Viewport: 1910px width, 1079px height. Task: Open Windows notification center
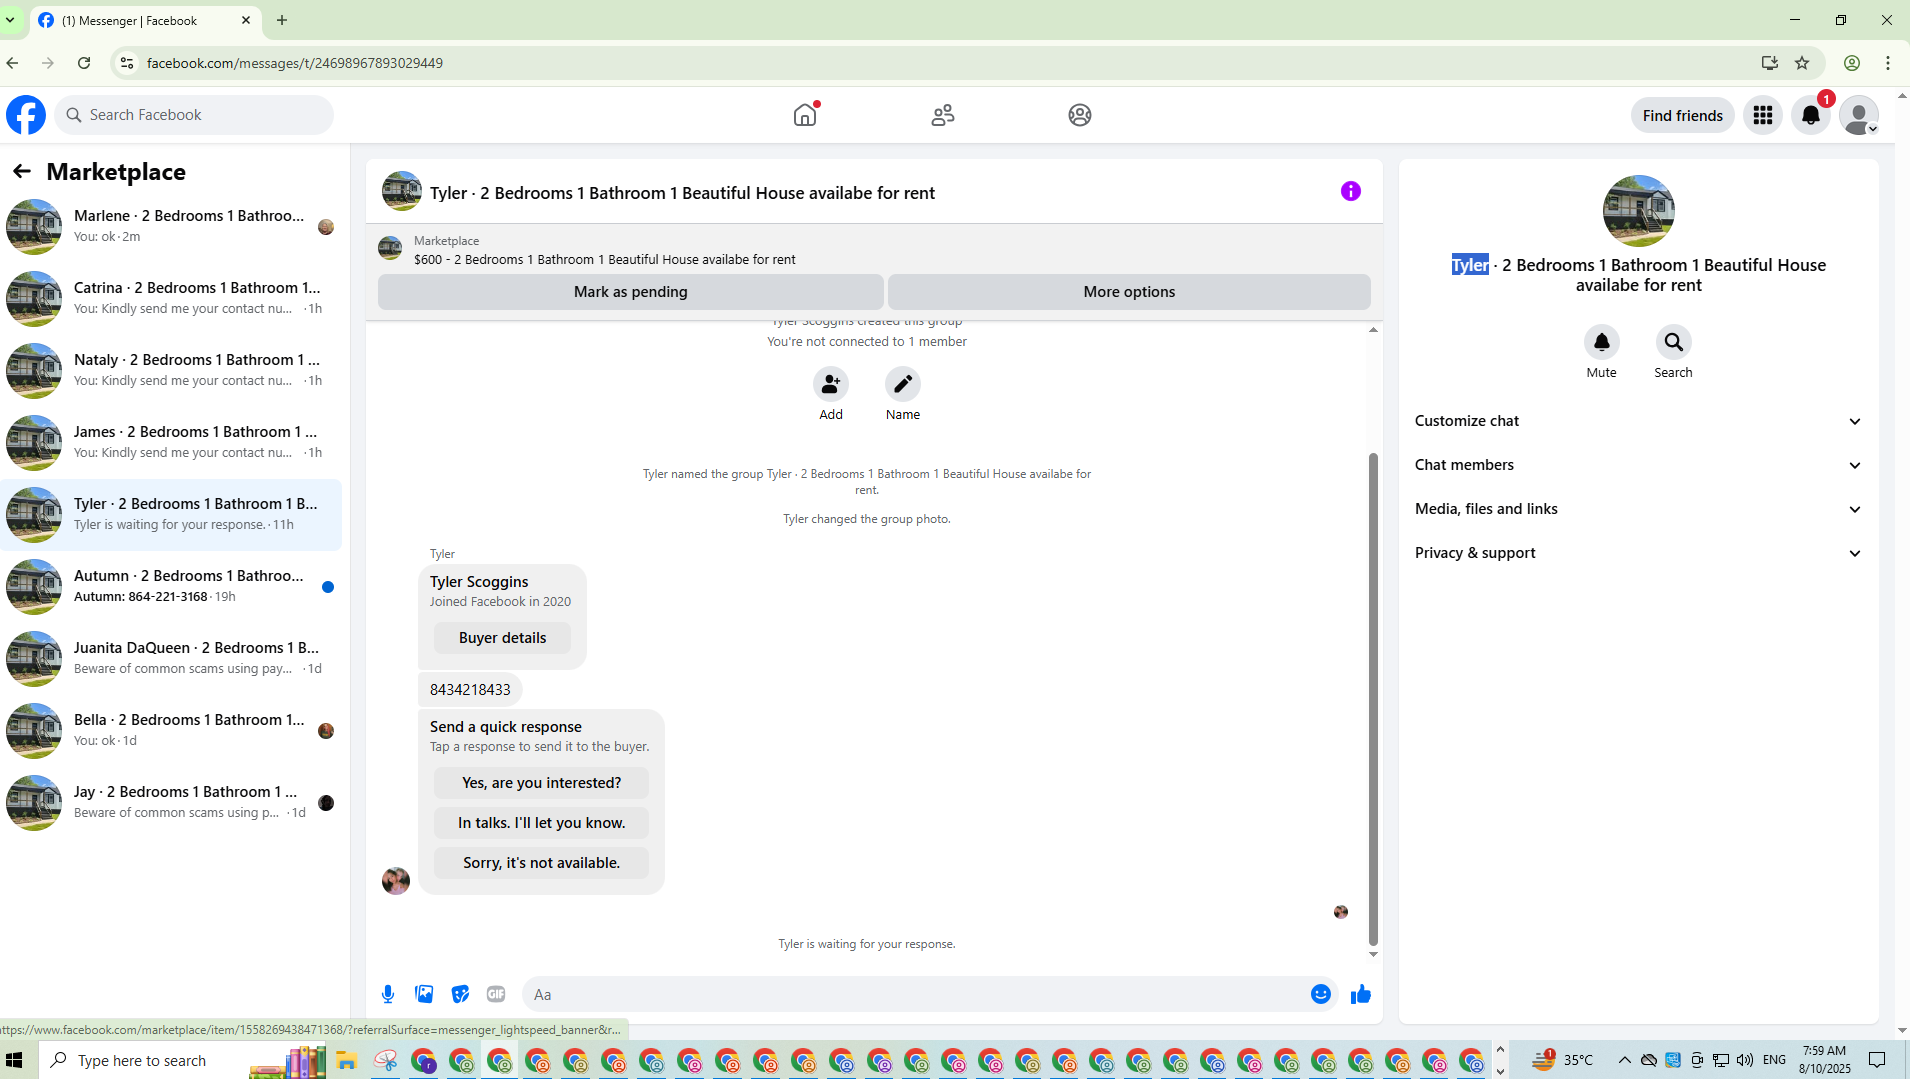(x=1877, y=1060)
